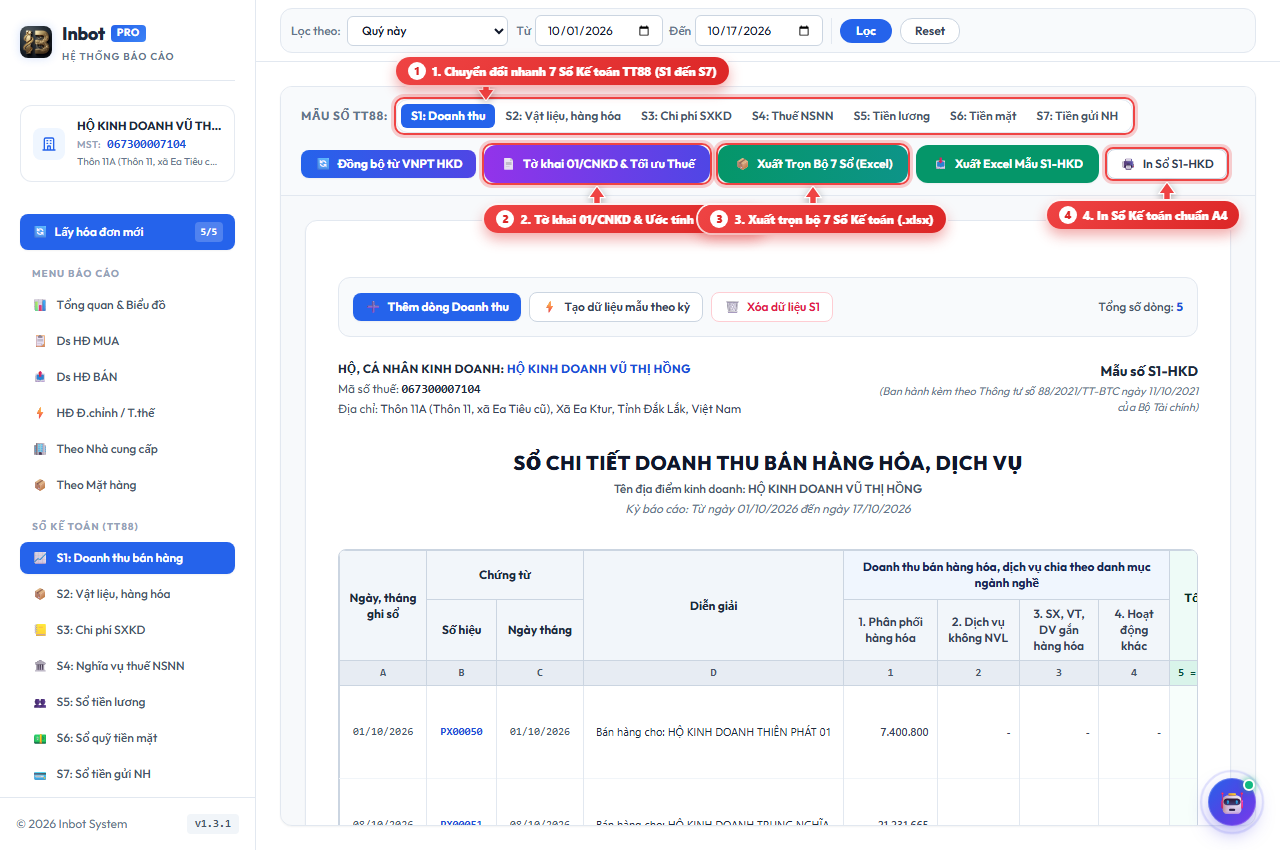
Task: Open Tờ khai 01/CNKD & Tối ưu Thuế
Action: 597,164
